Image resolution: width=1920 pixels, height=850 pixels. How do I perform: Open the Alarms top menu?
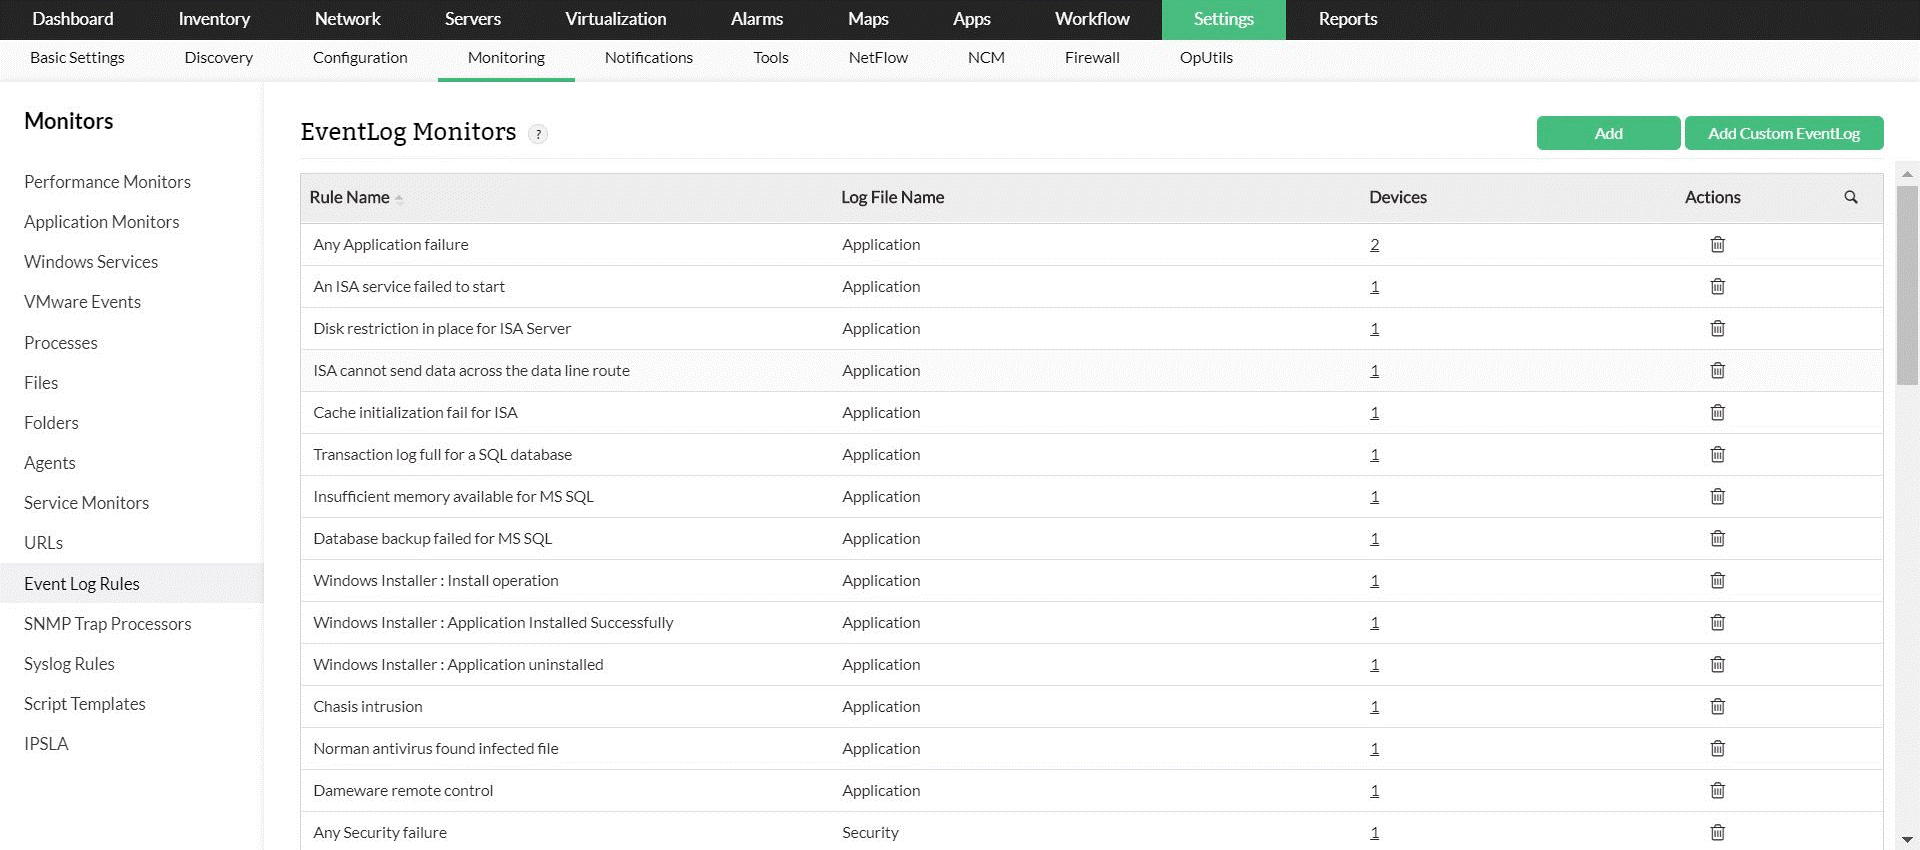pyautogui.click(x=756, y=19)
